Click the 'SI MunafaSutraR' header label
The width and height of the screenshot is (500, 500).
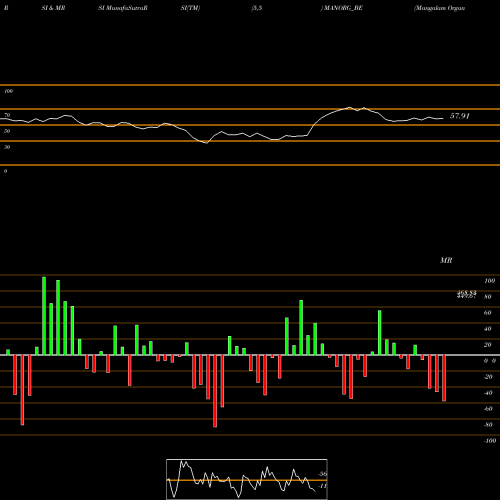(x=123, y=8)
